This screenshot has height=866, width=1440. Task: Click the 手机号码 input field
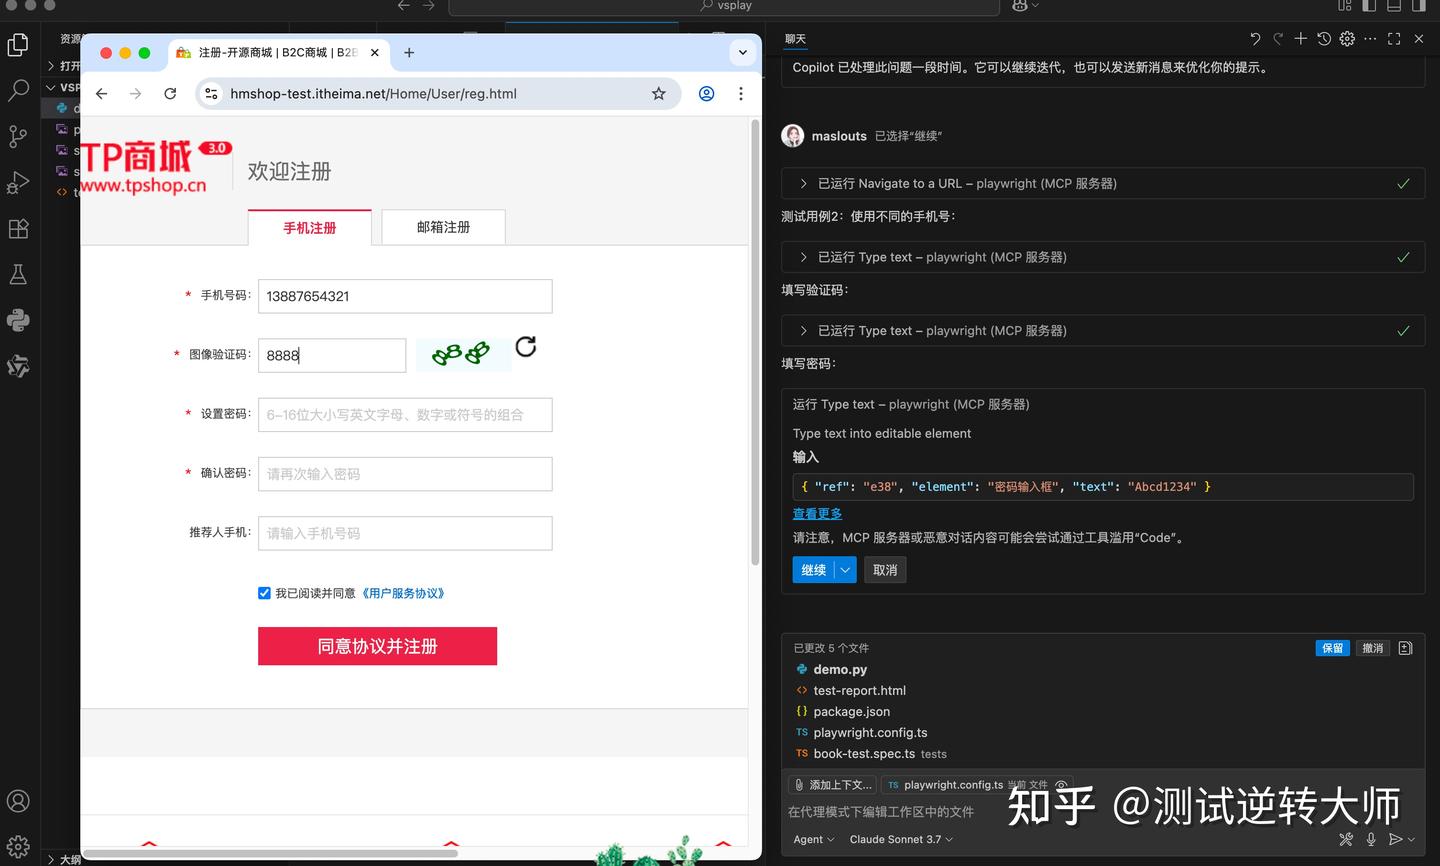(x=405, y=296)
